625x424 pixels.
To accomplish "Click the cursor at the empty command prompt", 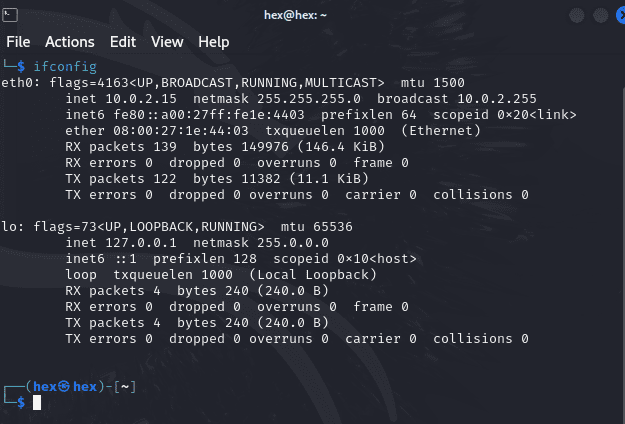I will tap(37, 402).
